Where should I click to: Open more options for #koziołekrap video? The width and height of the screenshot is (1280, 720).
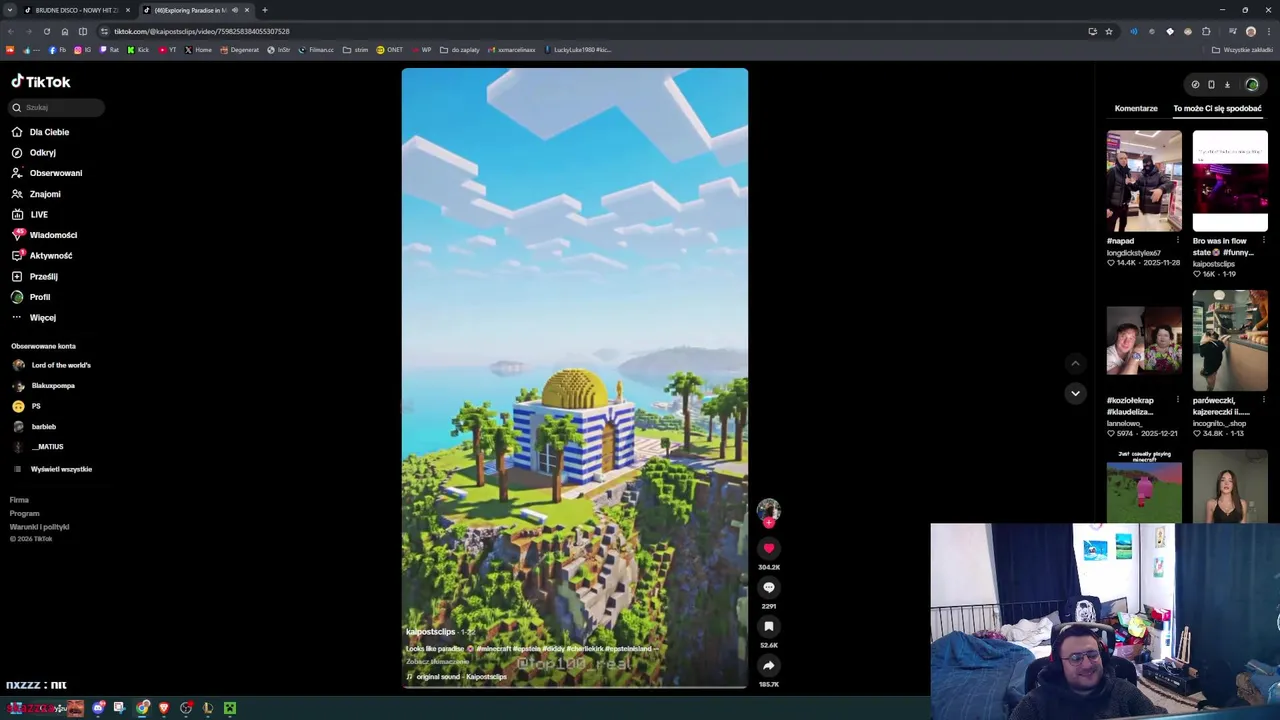point(1177,401)
